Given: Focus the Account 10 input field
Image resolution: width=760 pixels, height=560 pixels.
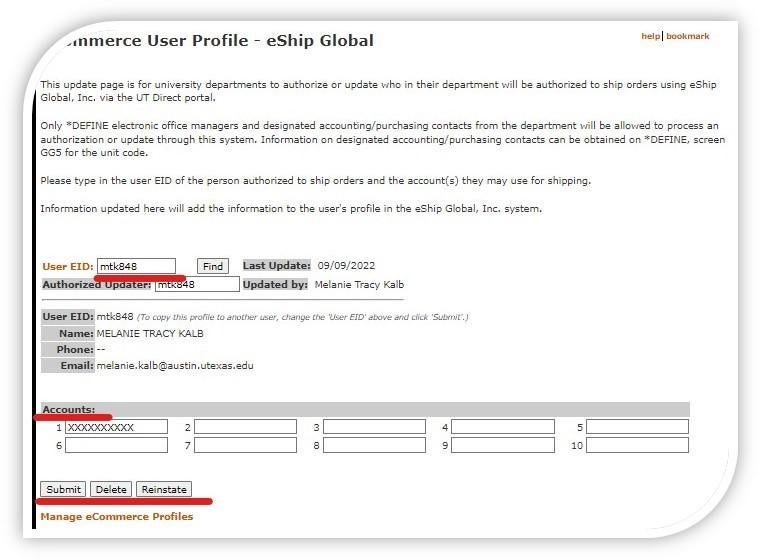Looking at the screenshot, I should tap(637, 446).
